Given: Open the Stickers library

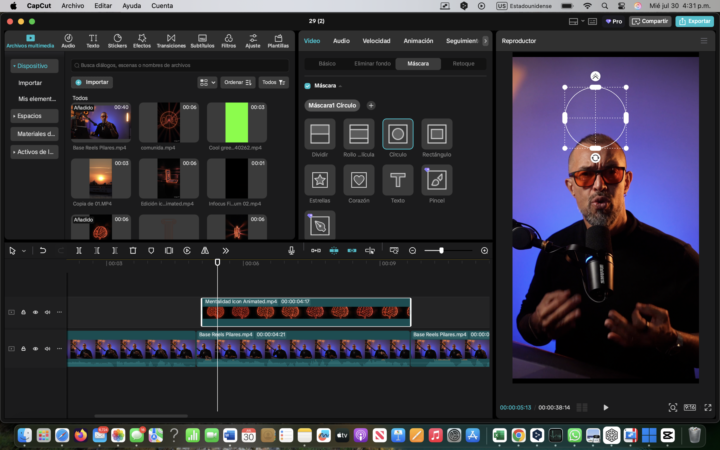Looking at the screenshot, I should [x=117, y=41].
